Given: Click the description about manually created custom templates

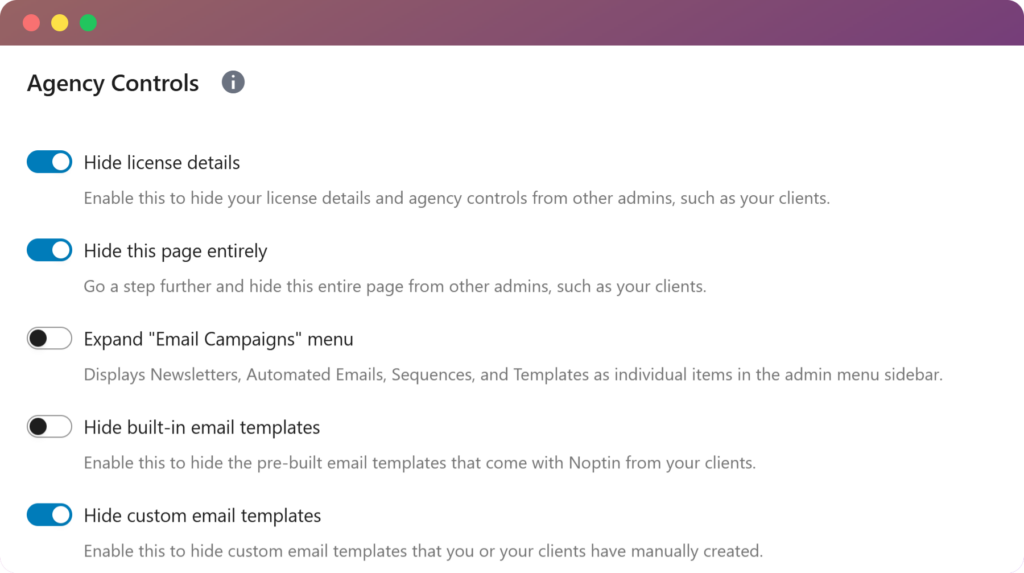Looking at the screenshot, I should point(423,551).
